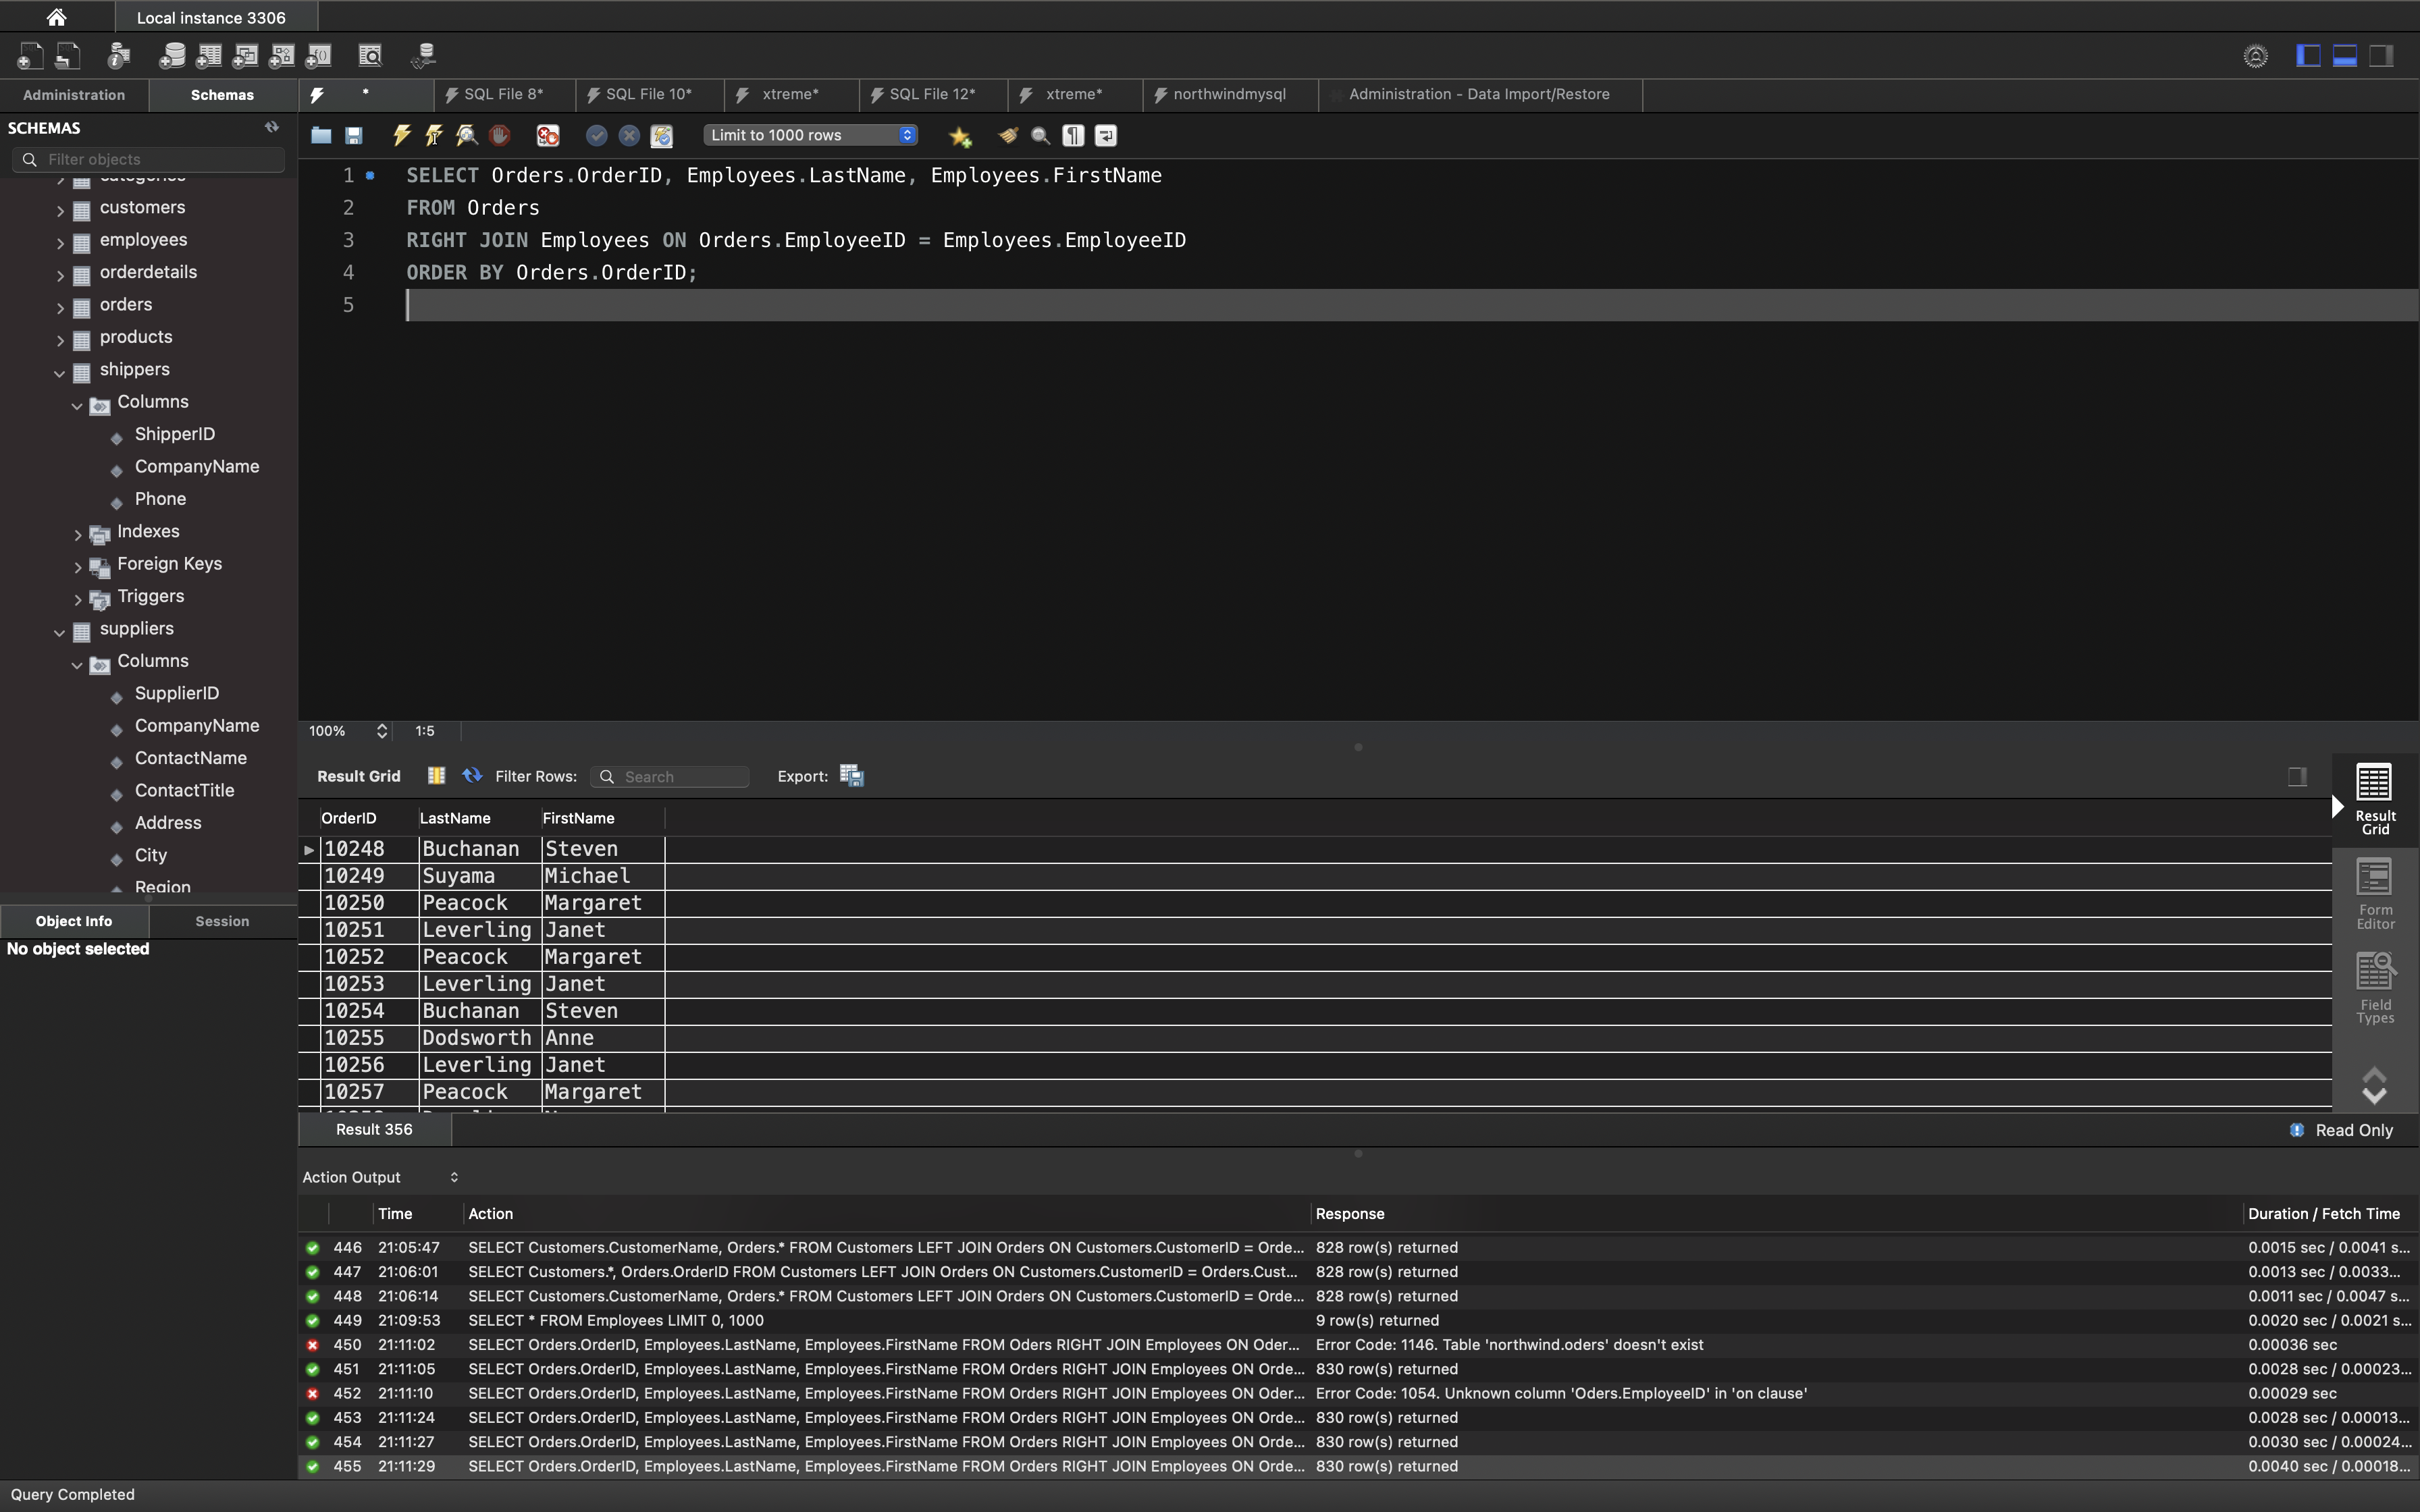Click the Beautify query broom icon
The image size is (2420, 1512).
[x=1008, y=135]
